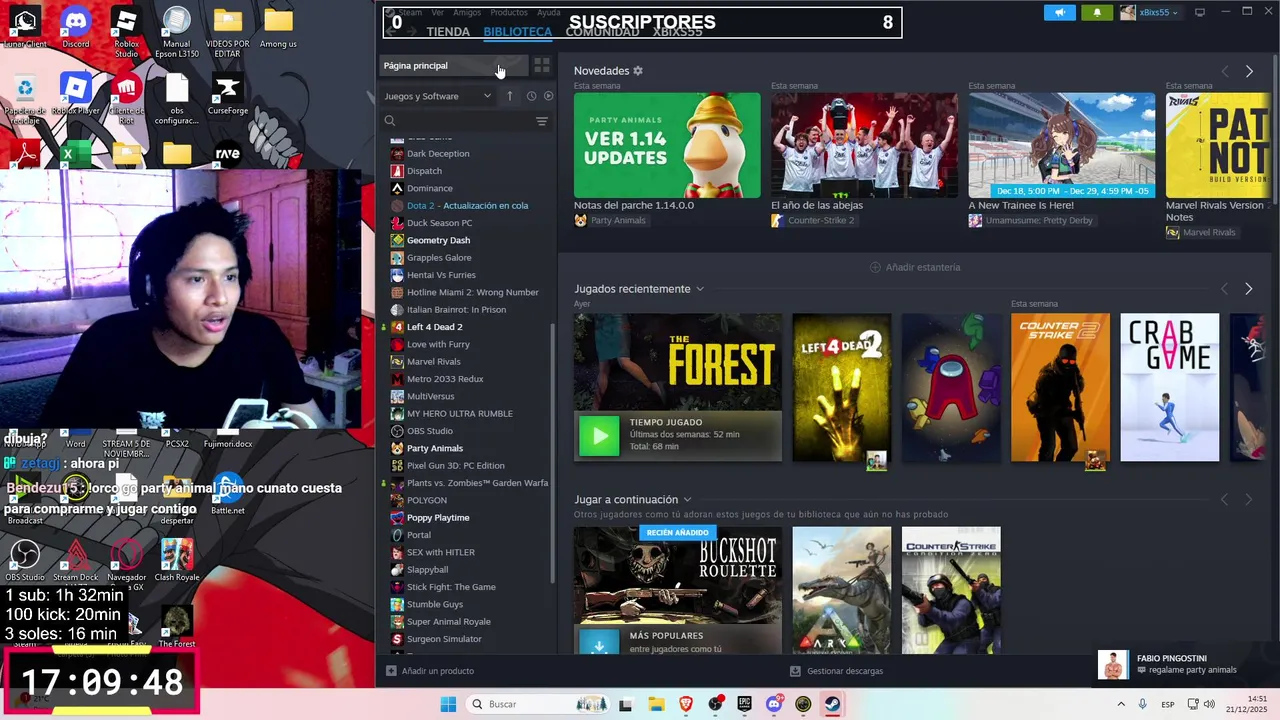Expand the Jugar a continuación dropdown

pos(687,500)
